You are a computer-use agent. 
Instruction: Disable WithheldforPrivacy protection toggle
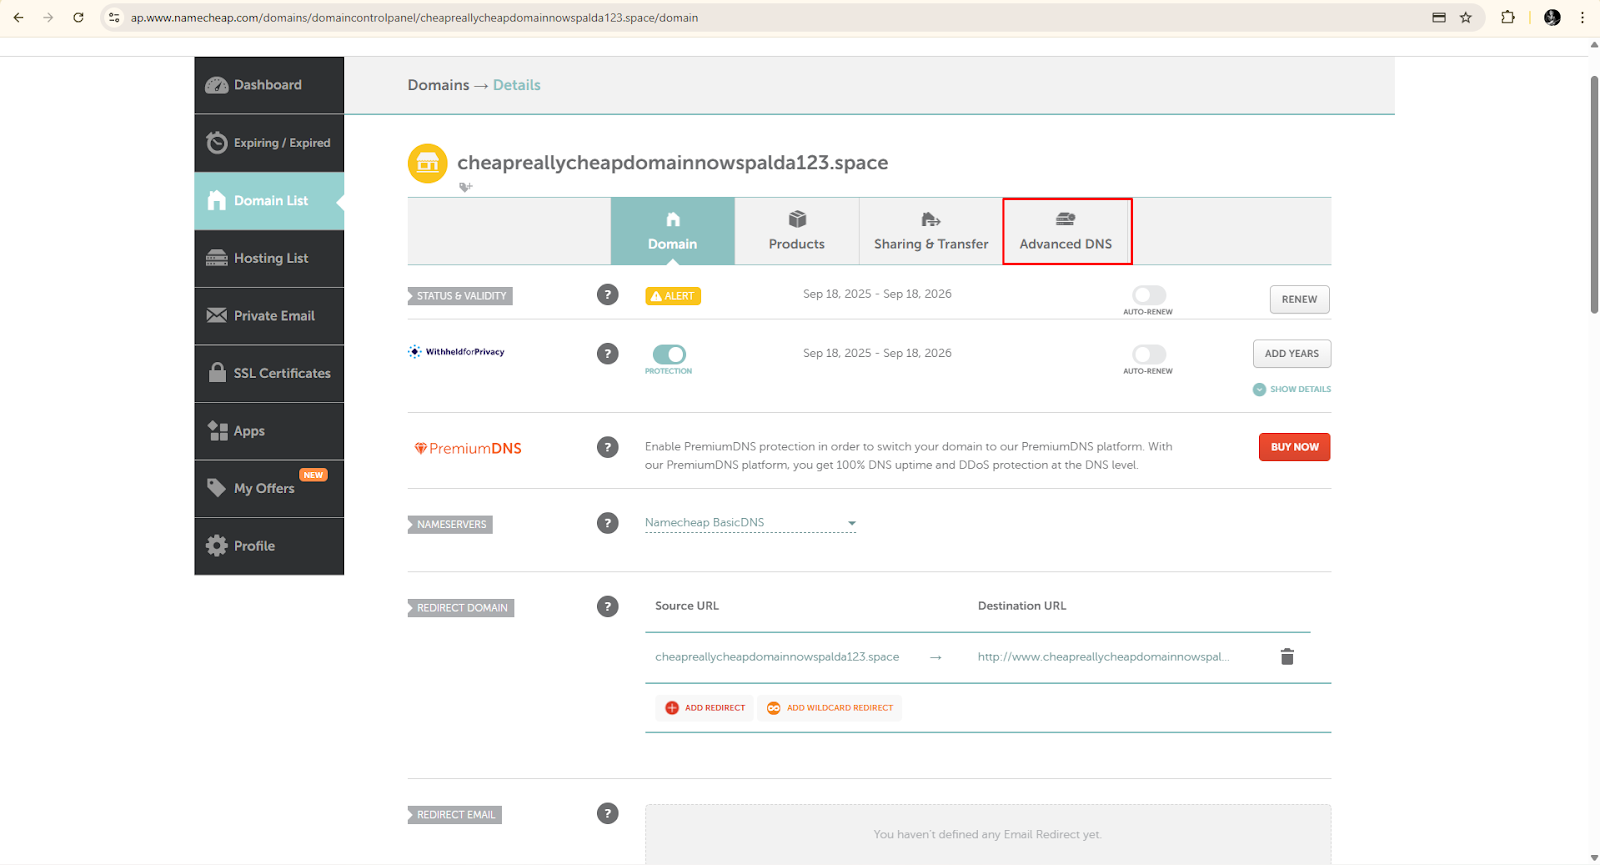669,354
